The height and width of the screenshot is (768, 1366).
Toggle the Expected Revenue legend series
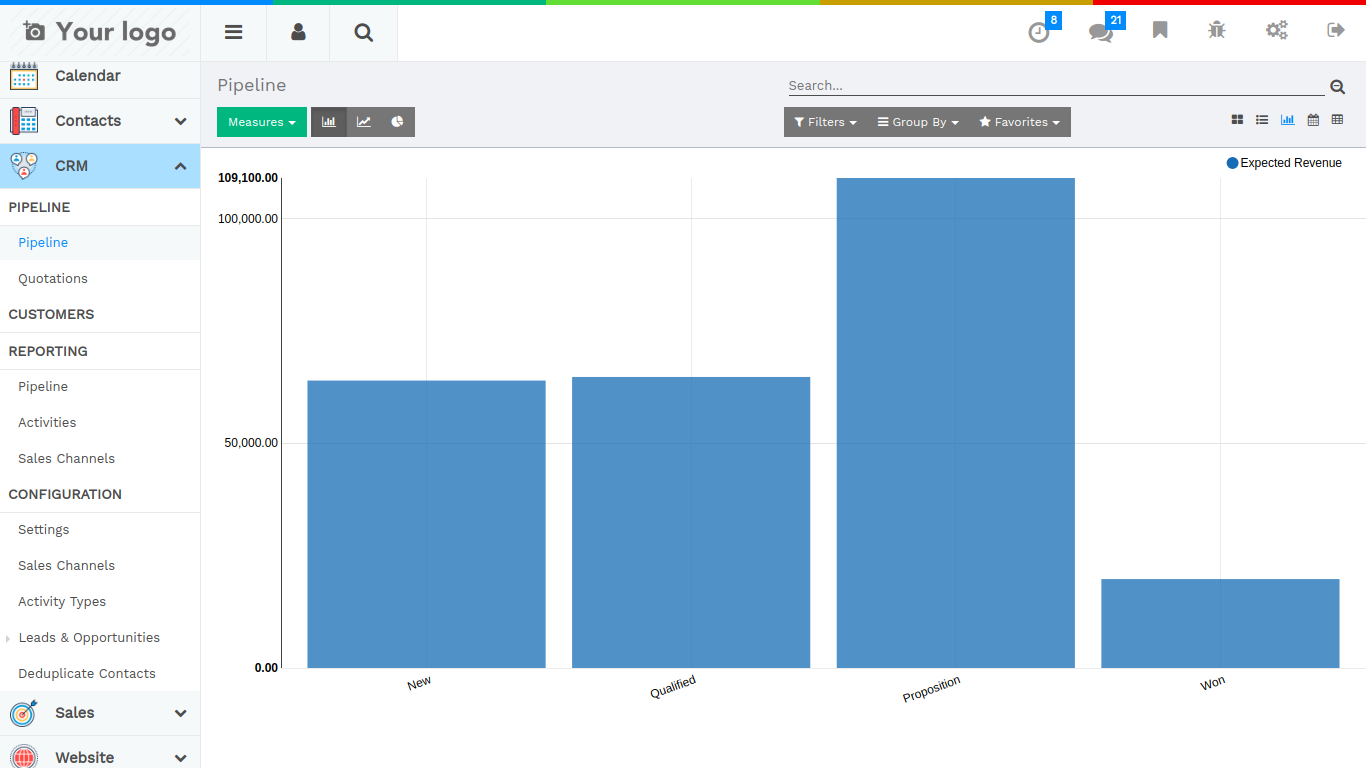point(1284,163)
